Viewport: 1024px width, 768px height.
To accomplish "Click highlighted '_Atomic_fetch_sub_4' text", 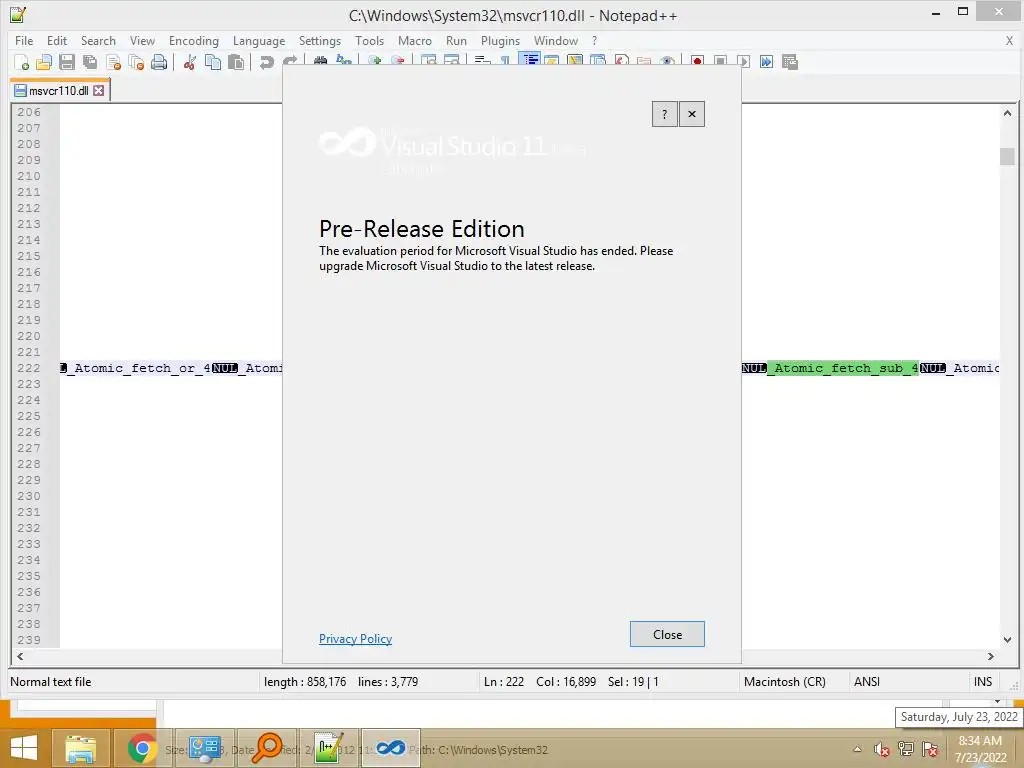I will 842,368.
